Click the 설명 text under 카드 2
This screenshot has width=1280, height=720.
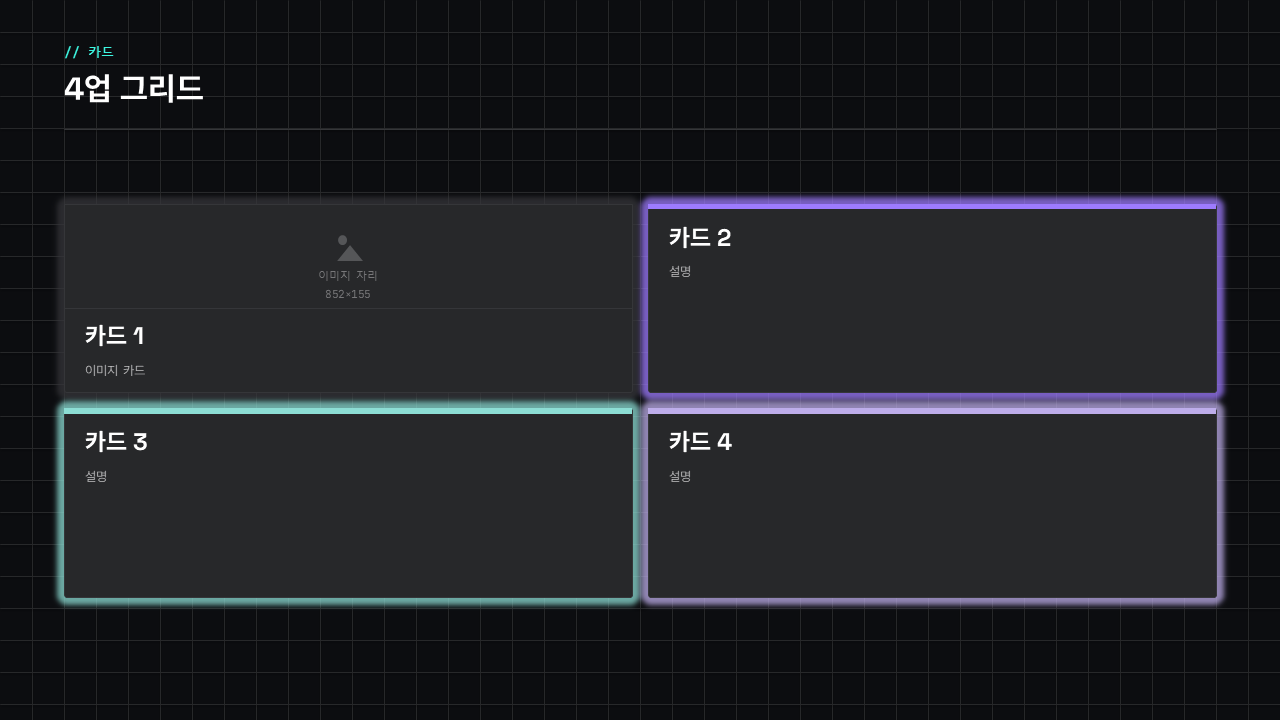click(x=680, y=271)
